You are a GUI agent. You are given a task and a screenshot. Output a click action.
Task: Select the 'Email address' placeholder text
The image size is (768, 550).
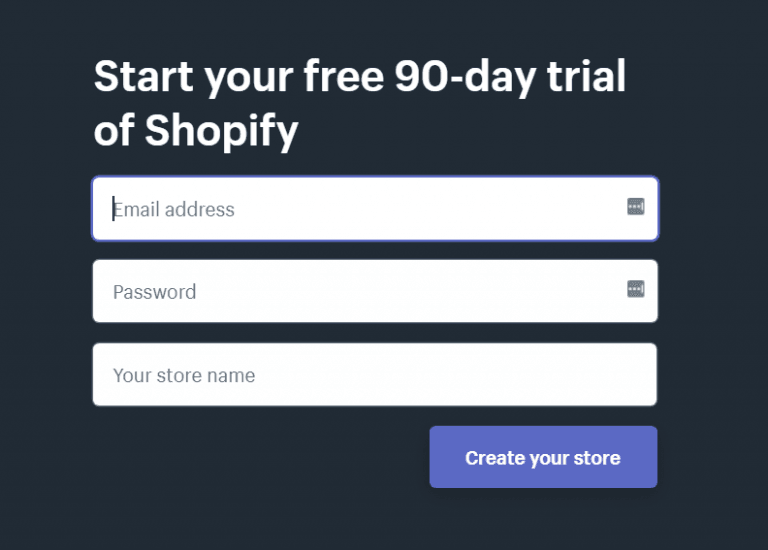click(x=174, y=210)
